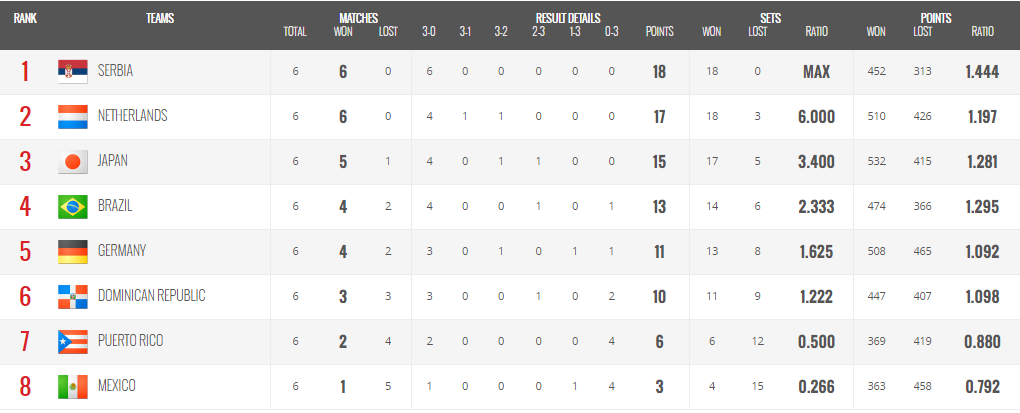Click Brazil's 13 points value
The width and height of the screenshot is (1020, 413).
click(659, 207)
